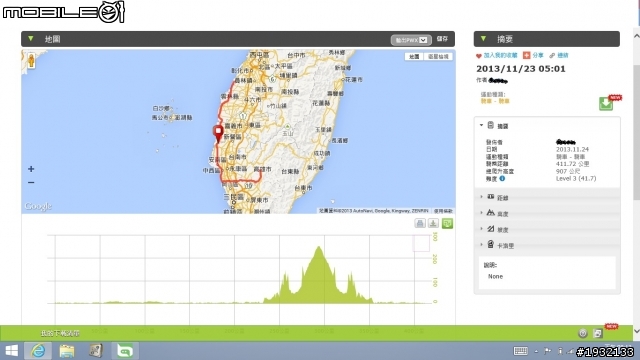Expand the 卡路里 section
Viewport: 640px width, 360px height.
(547, 245)
